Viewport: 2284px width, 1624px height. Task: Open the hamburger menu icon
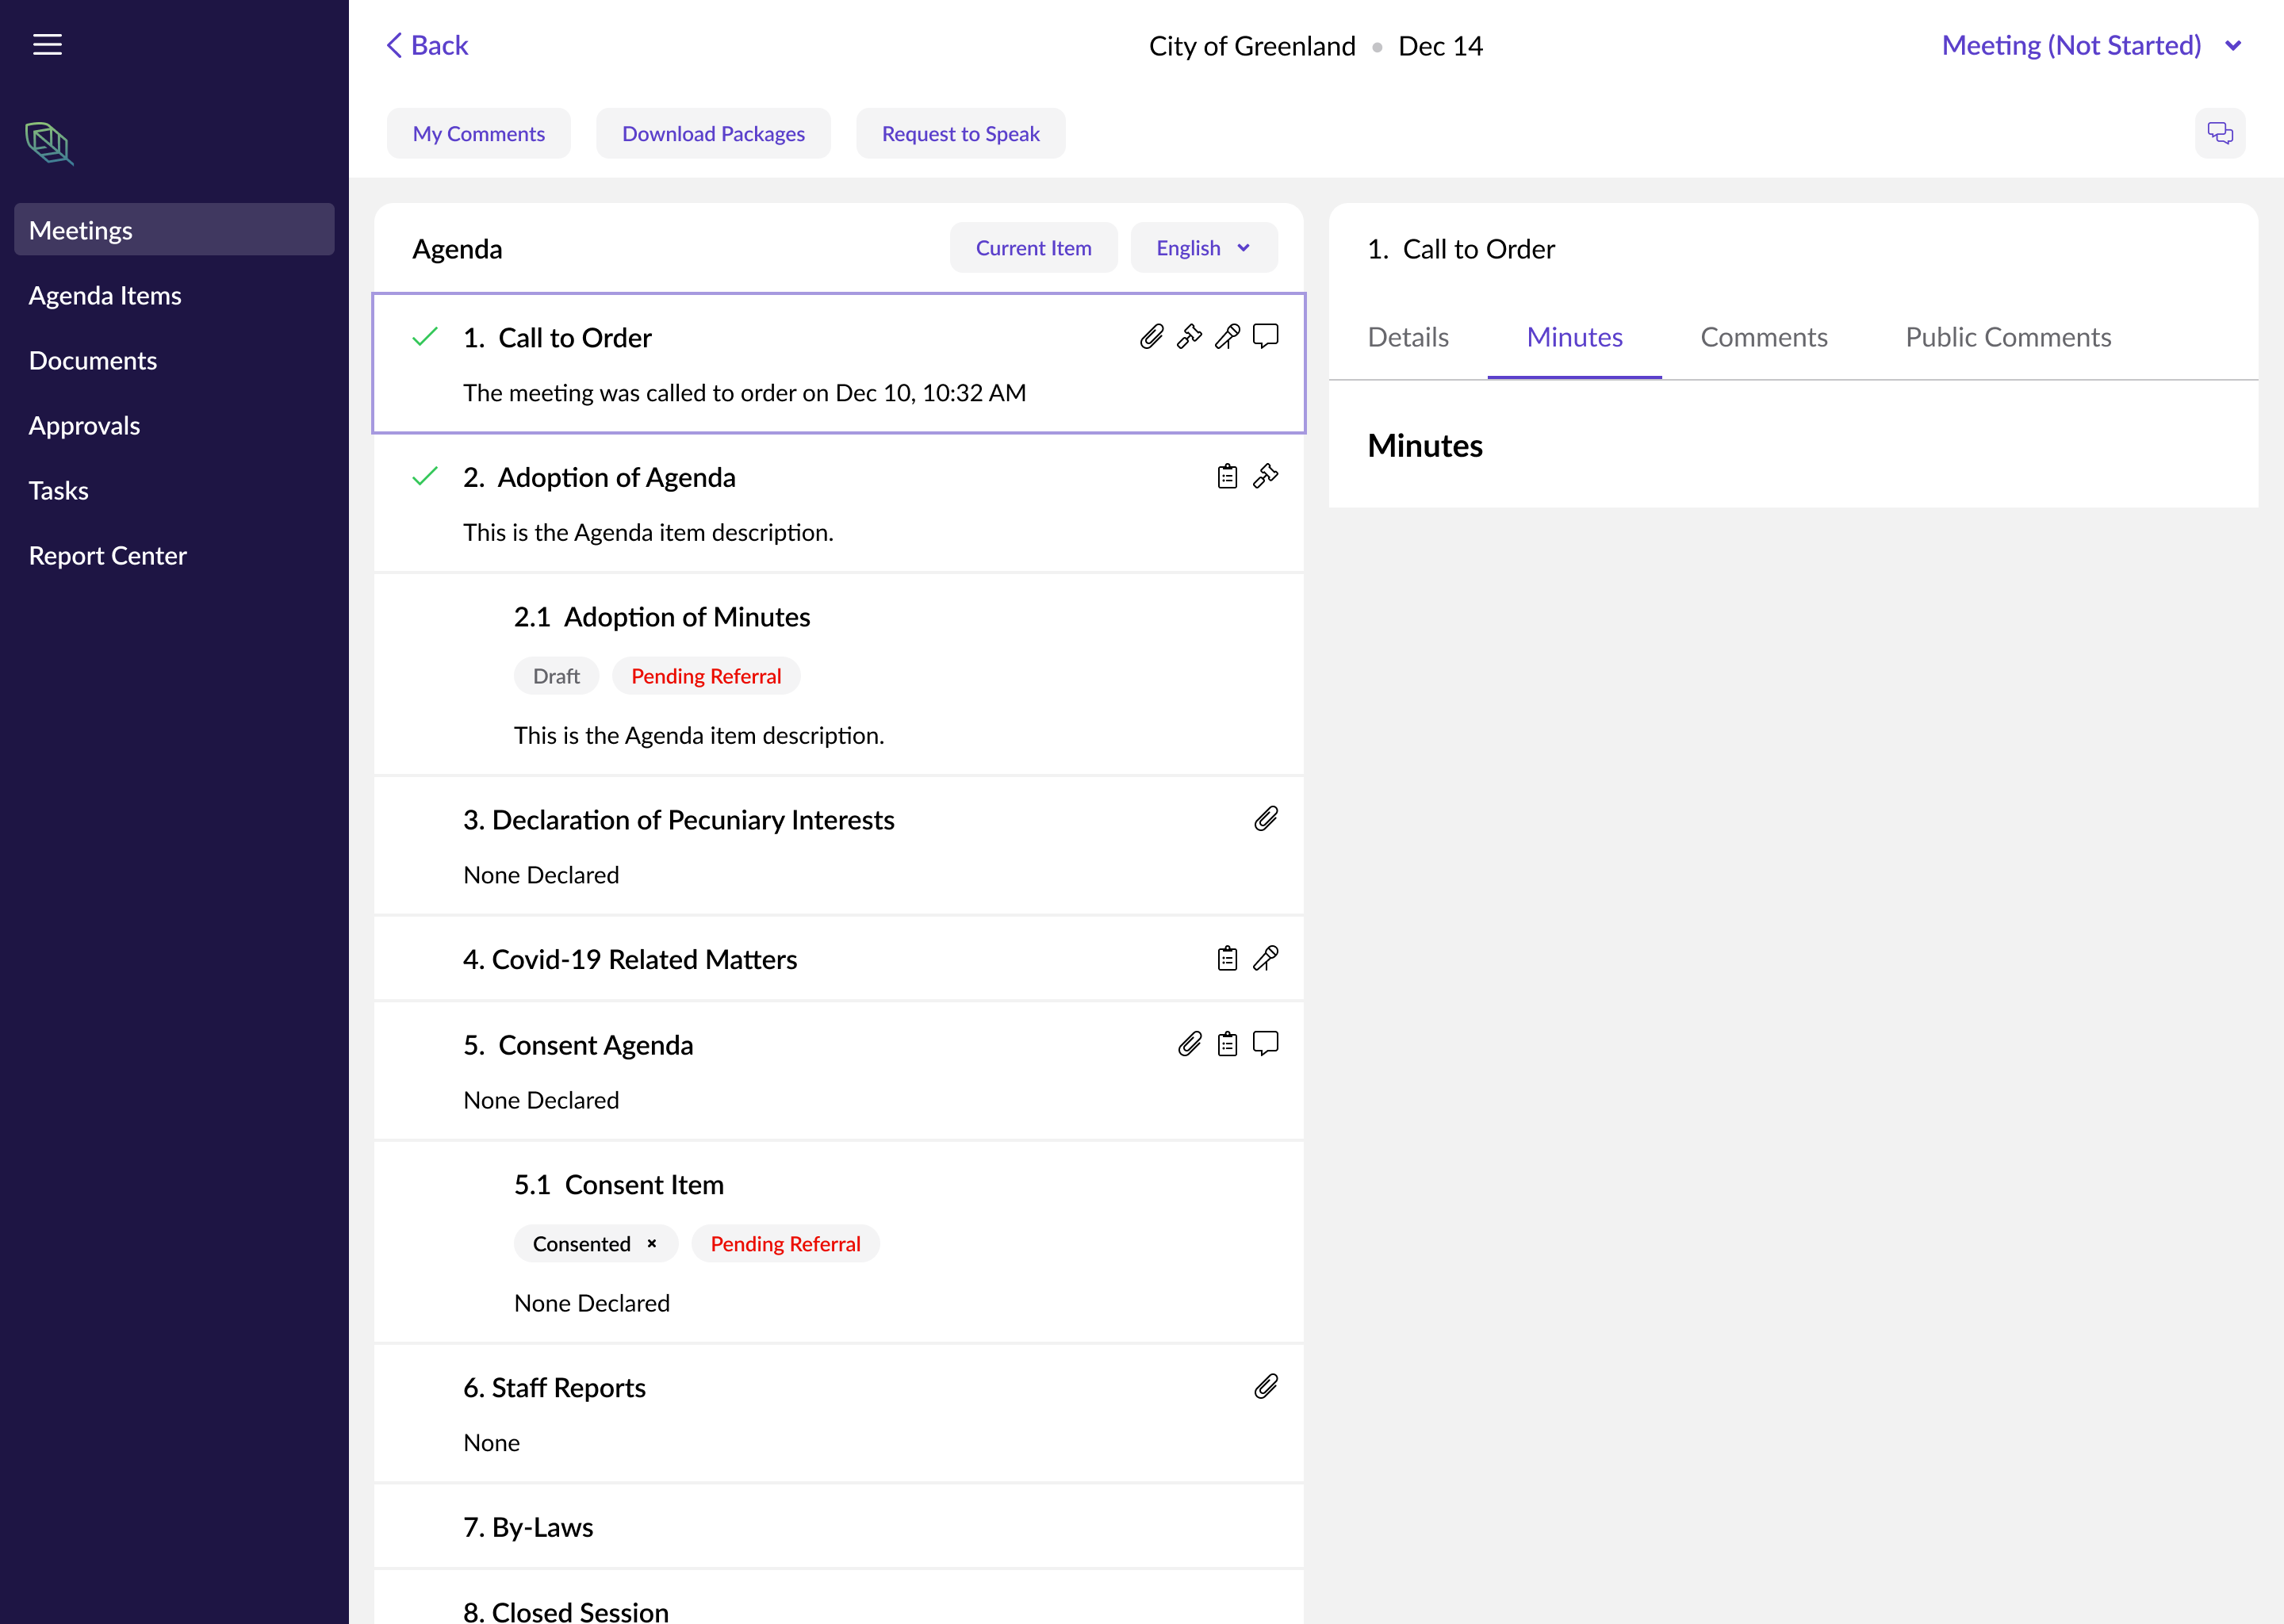click(x=47, y=45)
